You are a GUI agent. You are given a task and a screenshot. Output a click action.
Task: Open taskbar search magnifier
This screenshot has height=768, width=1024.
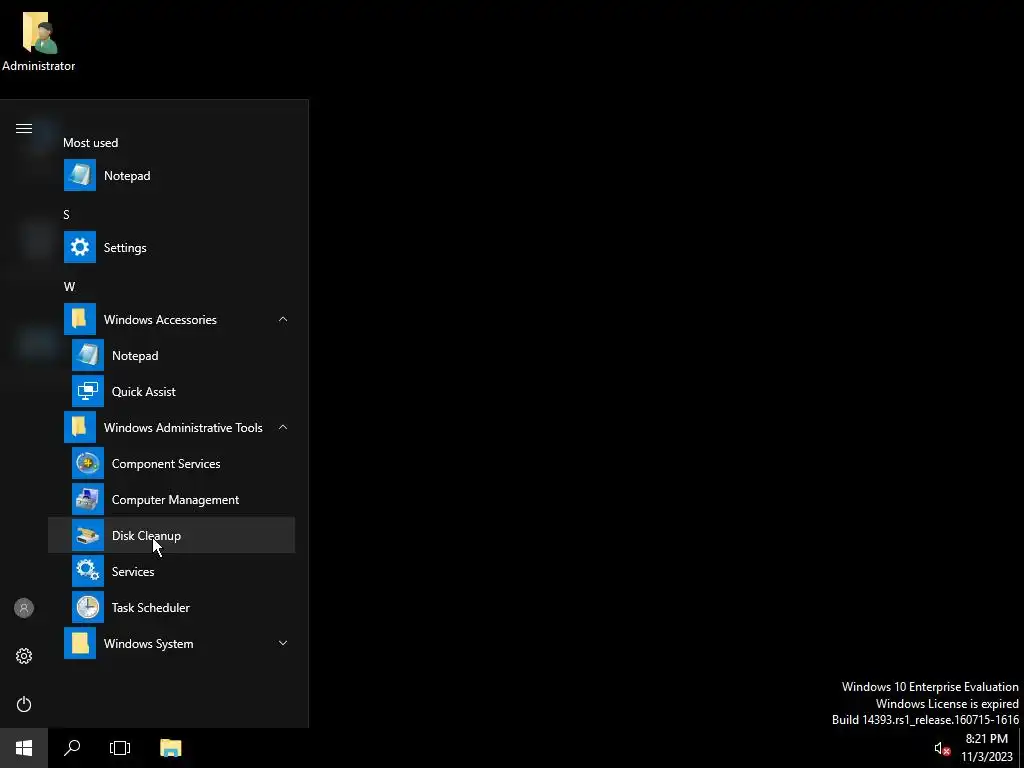72,748
